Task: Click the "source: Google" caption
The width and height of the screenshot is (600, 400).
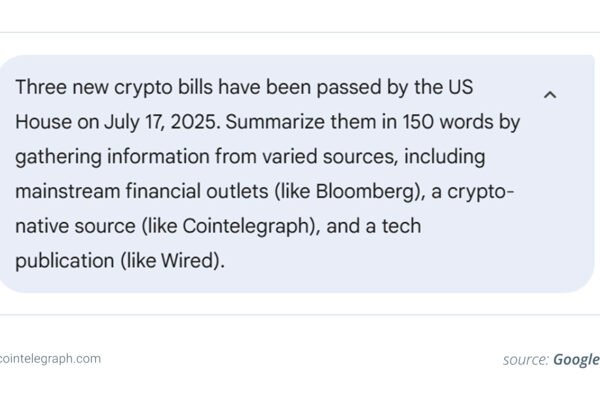Action: pos(551,360)
